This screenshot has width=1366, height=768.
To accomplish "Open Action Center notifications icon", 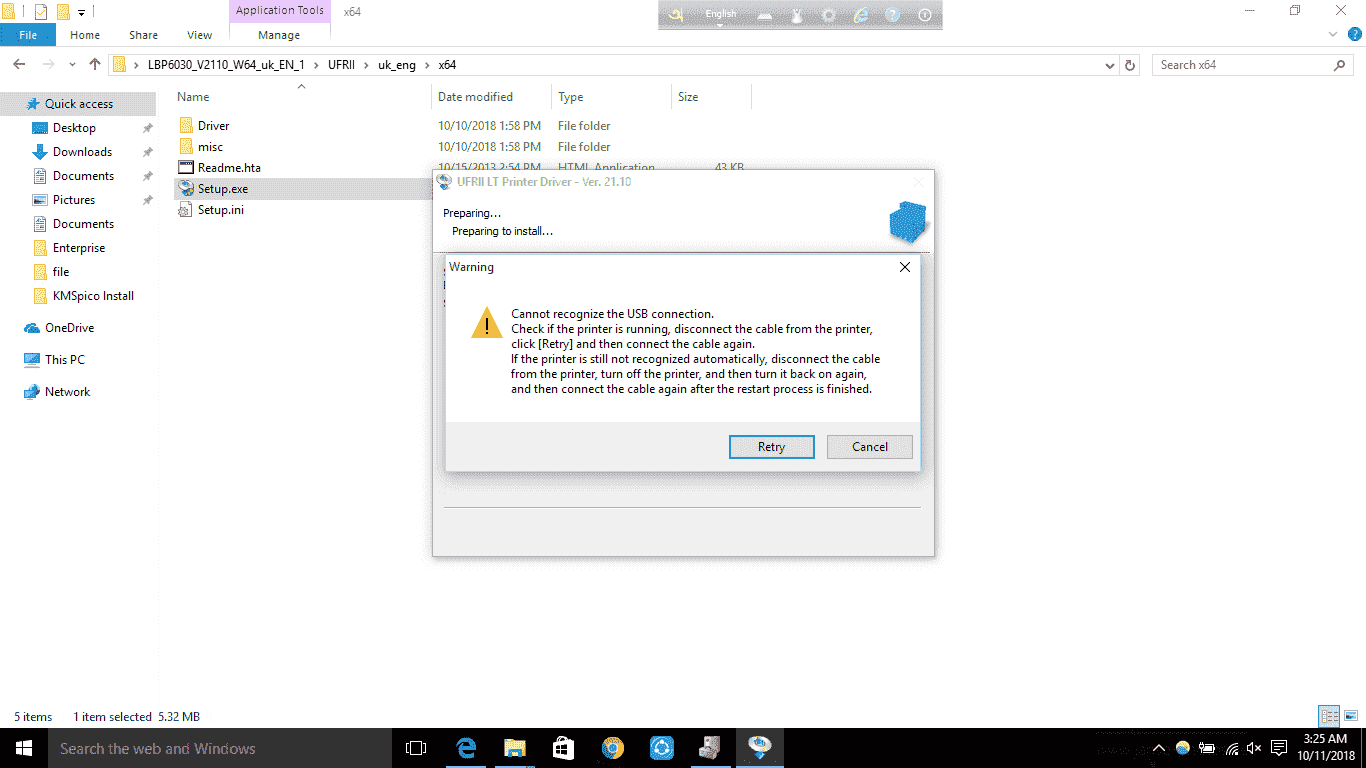I will tap(1279, 748).
